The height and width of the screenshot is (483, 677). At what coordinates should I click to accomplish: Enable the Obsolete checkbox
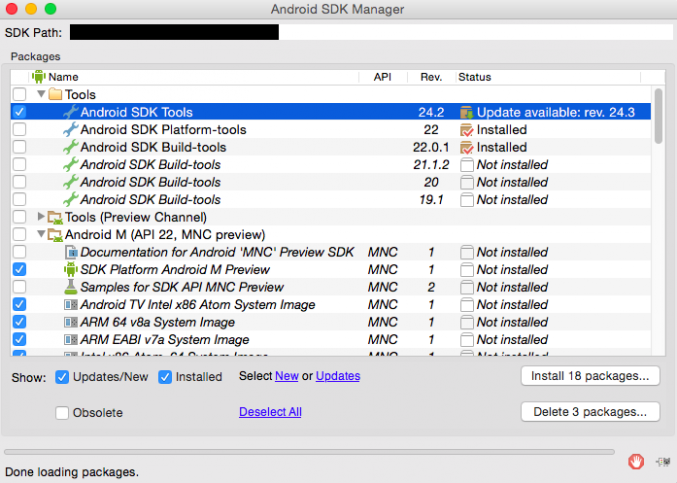(x=62, y=413)
